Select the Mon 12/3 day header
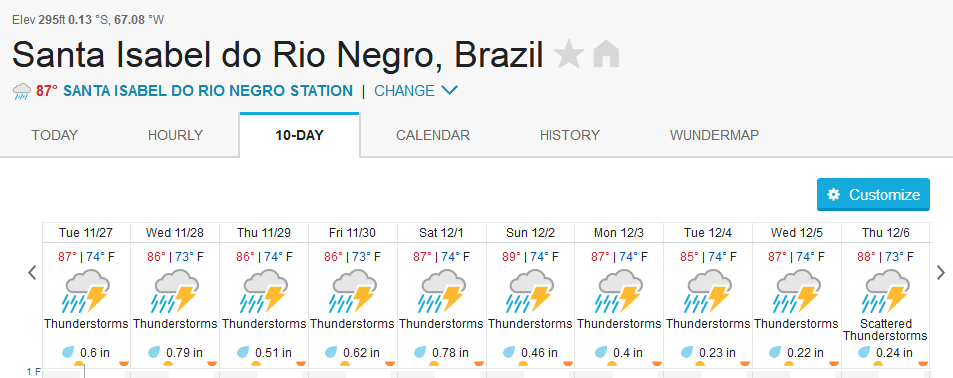 click(x=619, y=233)
